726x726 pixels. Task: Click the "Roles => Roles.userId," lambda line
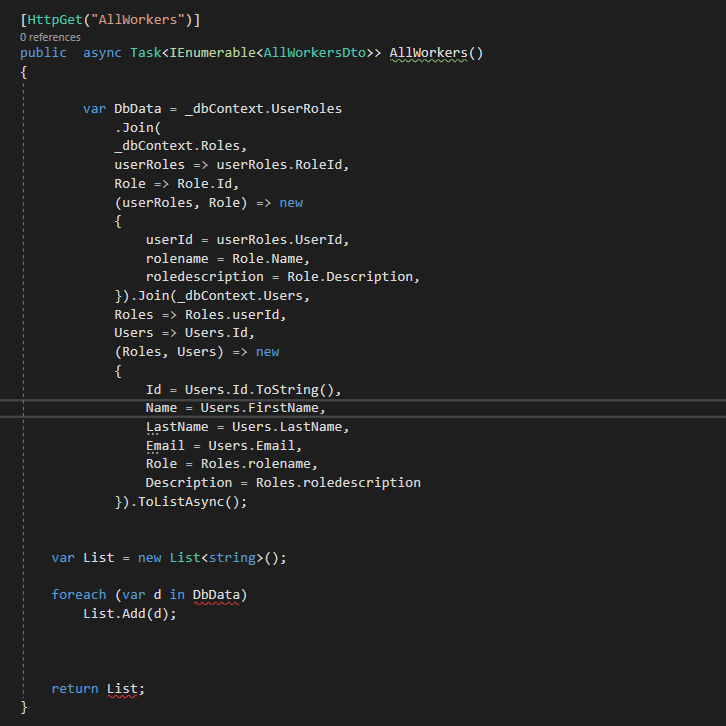click(200, 315)
